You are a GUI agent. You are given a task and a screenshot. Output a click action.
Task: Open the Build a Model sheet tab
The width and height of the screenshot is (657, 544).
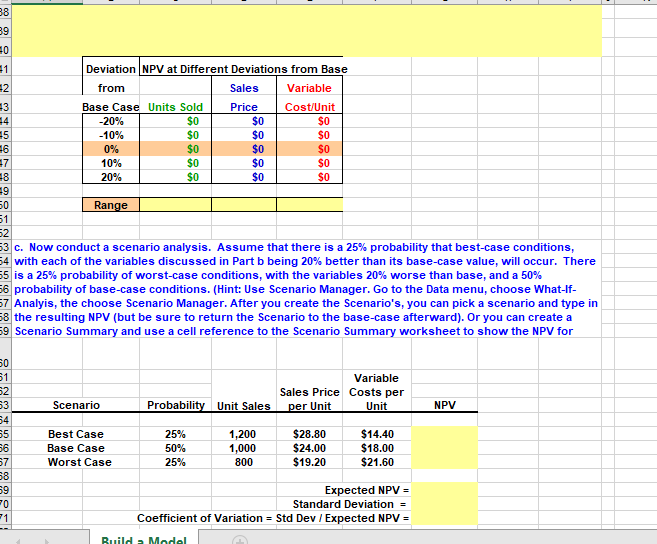(x=144, y=539)
